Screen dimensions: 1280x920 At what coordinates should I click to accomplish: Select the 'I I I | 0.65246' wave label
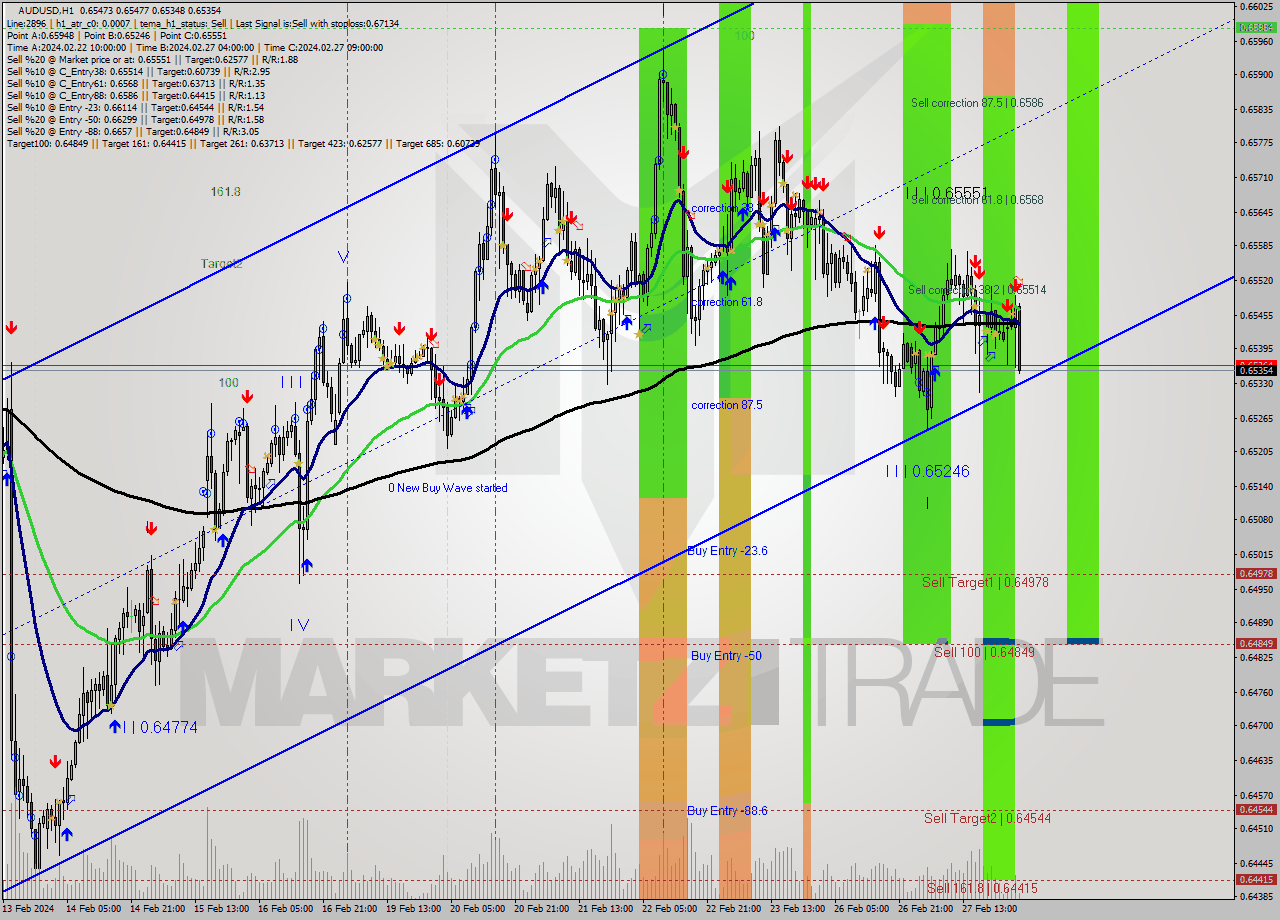click(x=927, y=471)
